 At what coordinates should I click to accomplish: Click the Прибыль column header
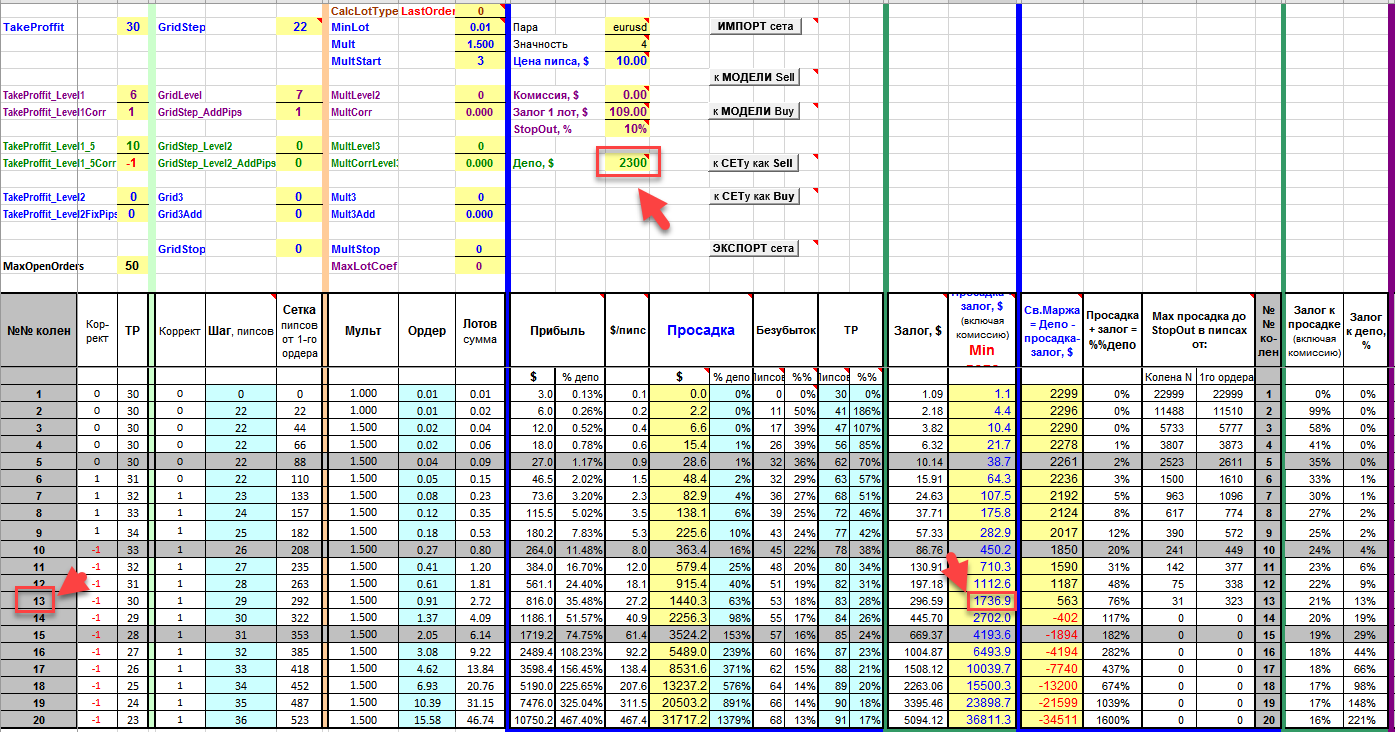(x=559, y=330)
